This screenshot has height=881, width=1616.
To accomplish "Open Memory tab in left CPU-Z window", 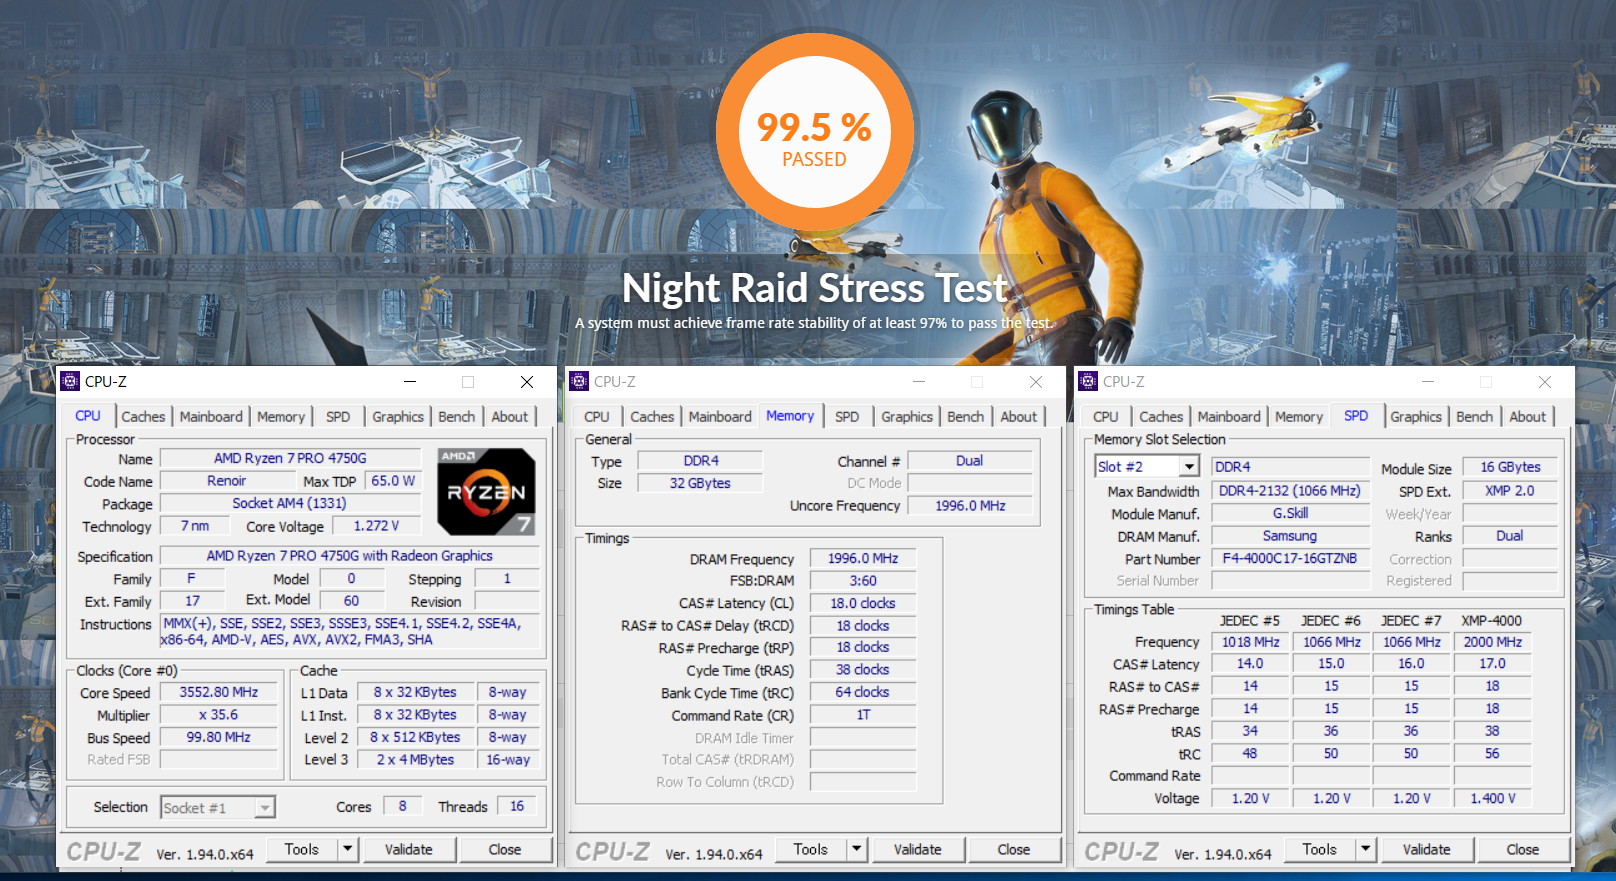I will pos(281,417).
